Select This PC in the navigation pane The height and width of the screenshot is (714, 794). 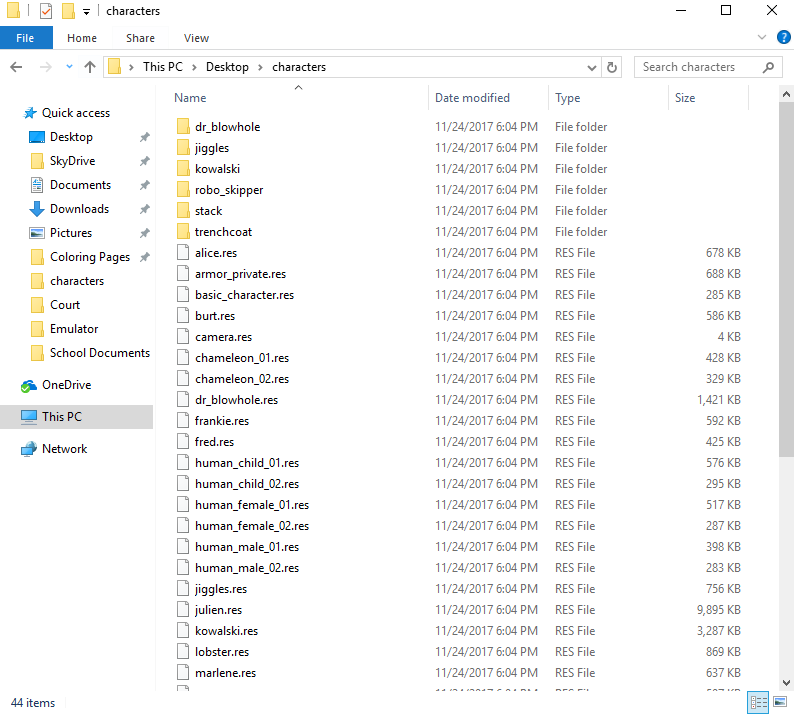click(x=76, y=417)
